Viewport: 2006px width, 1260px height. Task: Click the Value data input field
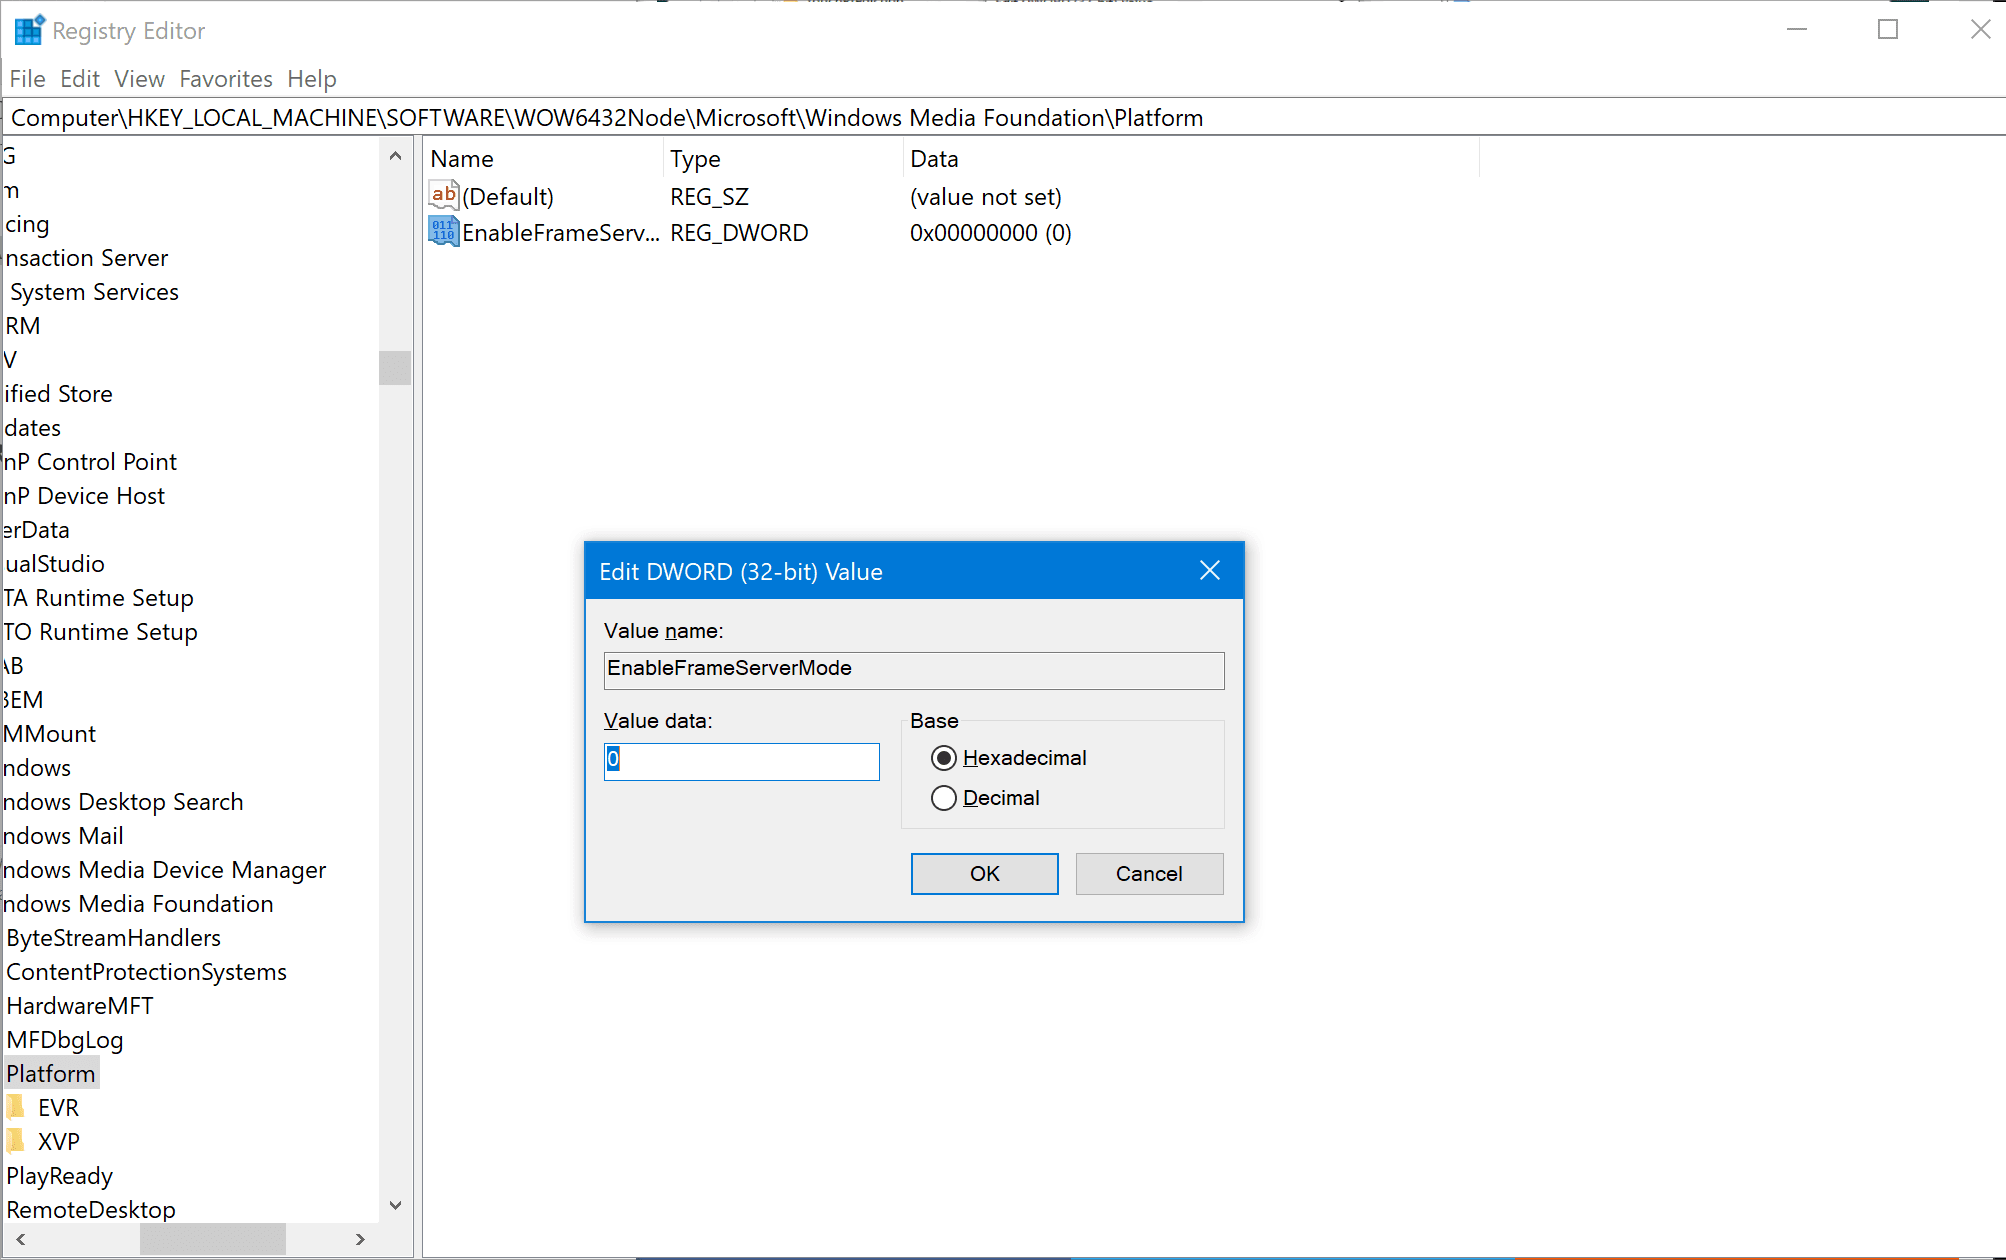coord(741,761)
